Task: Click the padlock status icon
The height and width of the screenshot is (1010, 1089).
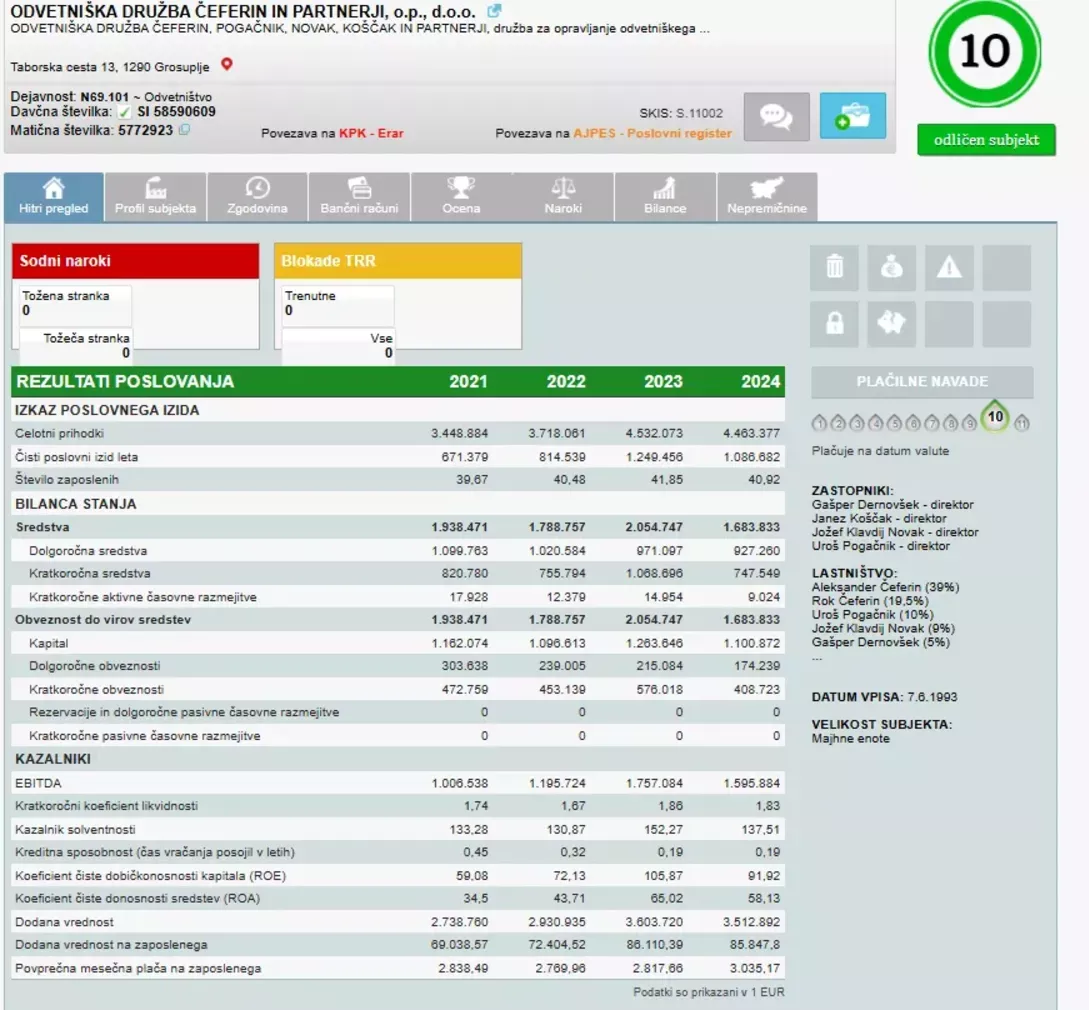Action: click(x=834, y=324)
